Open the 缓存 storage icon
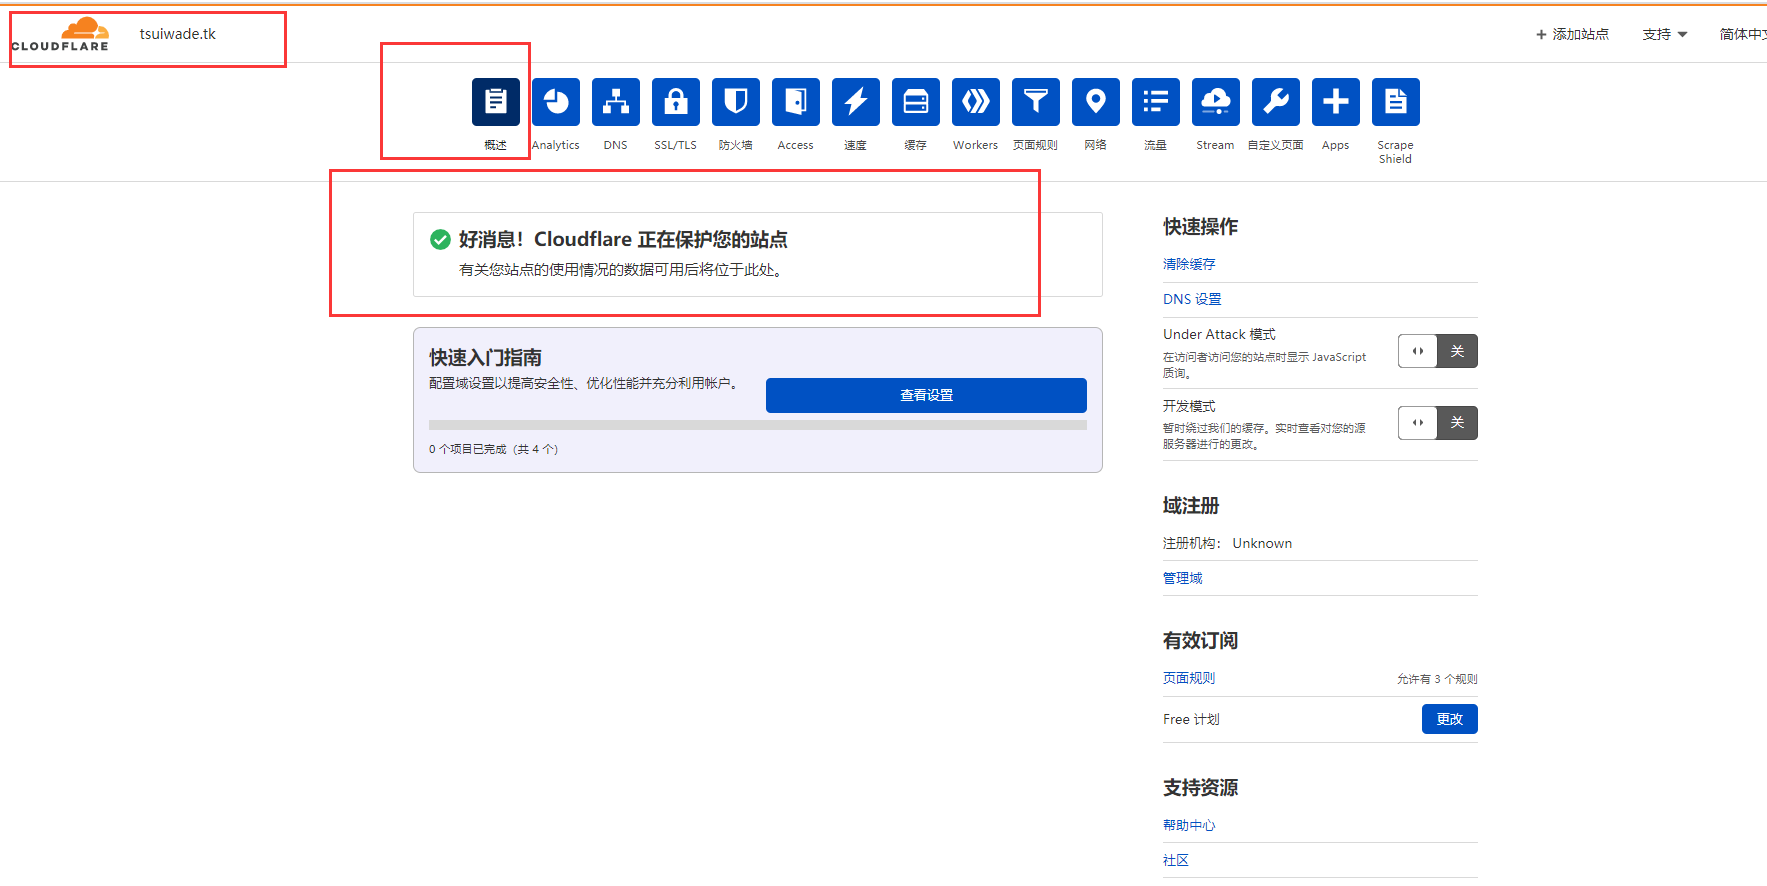This screenshot has width=1767, height=886. tap(916, 102)
